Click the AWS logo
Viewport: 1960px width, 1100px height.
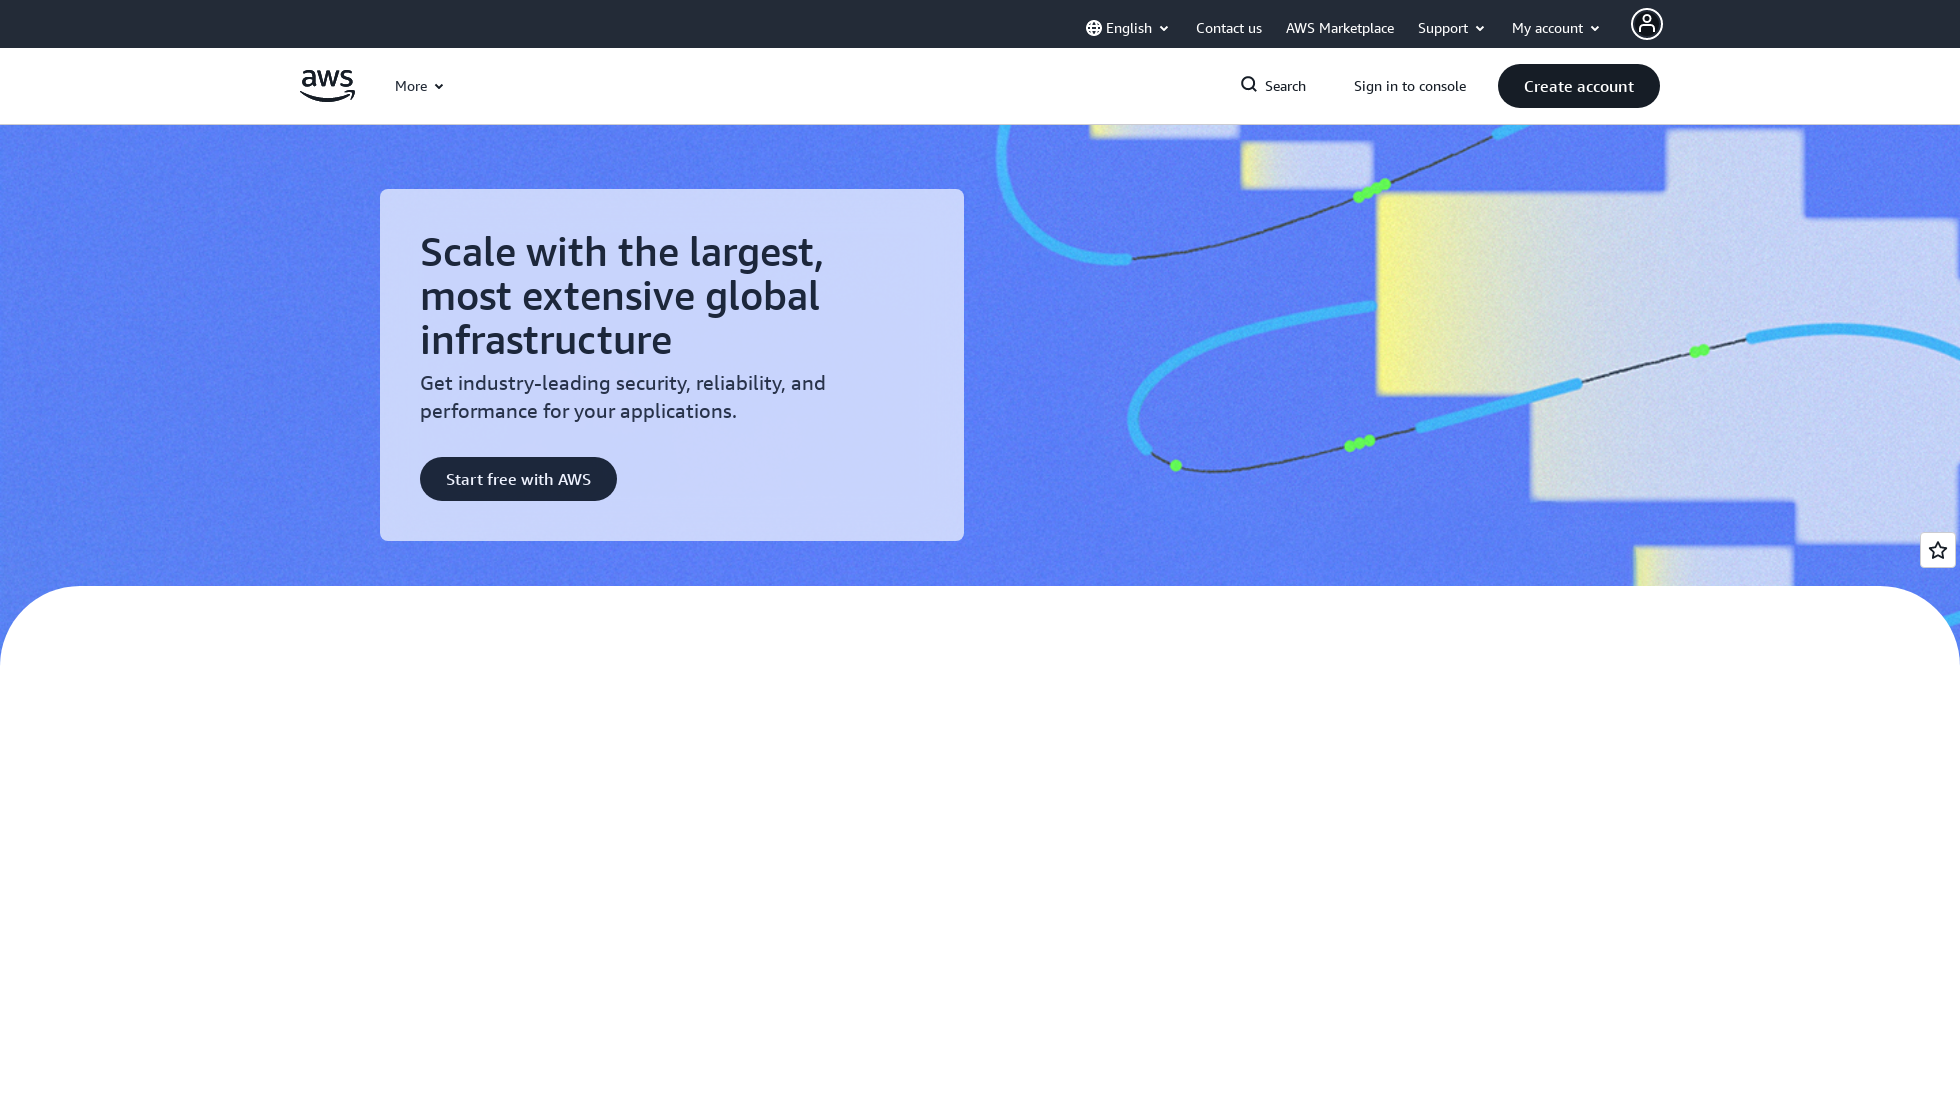(x=327, y=86)
